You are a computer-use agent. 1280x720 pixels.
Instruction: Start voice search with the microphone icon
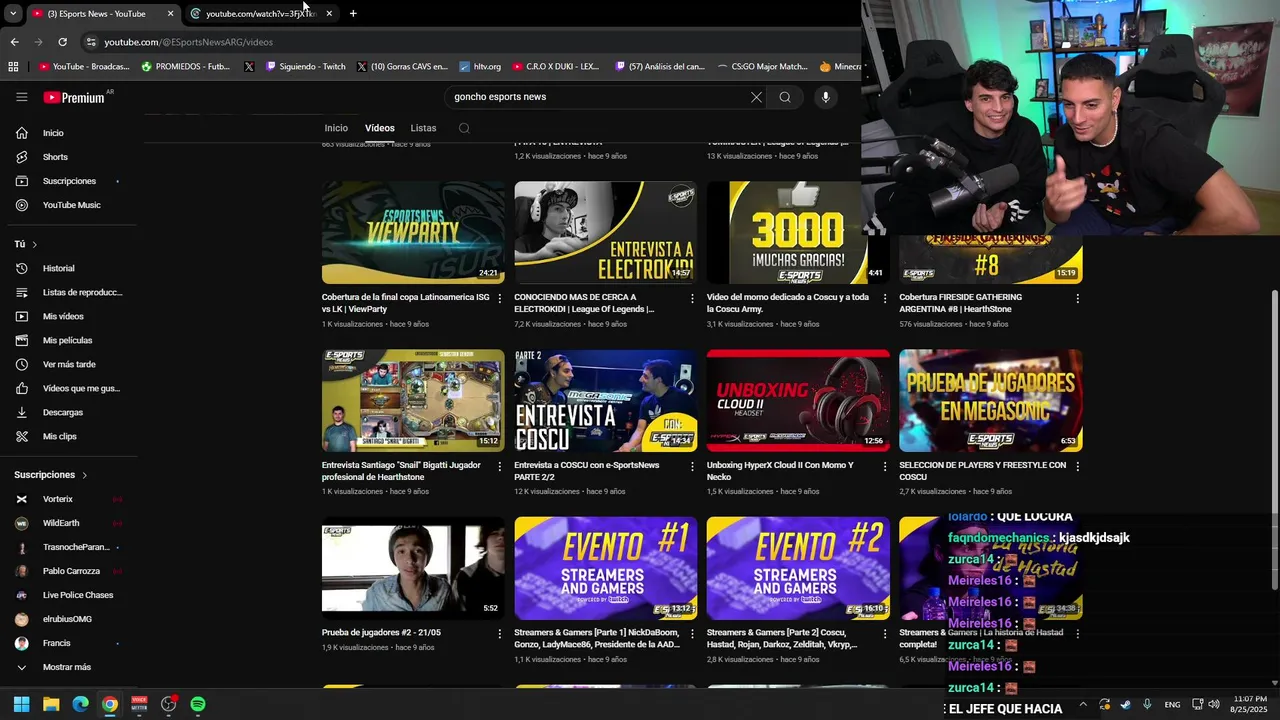click(825, 97)
